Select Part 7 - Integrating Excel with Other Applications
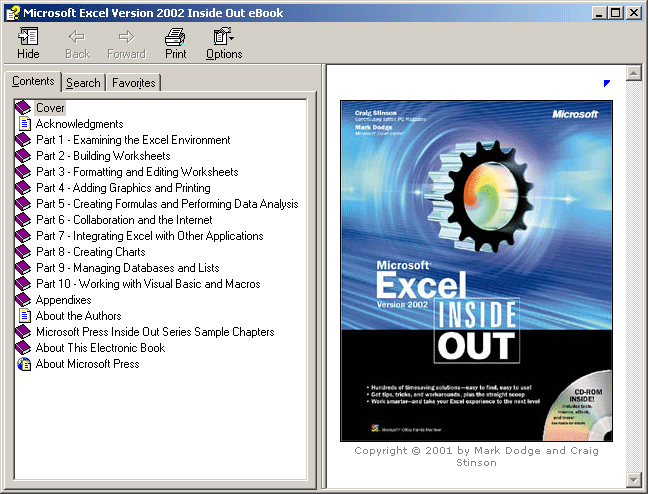The image size is (648, 494). (150, 236)
